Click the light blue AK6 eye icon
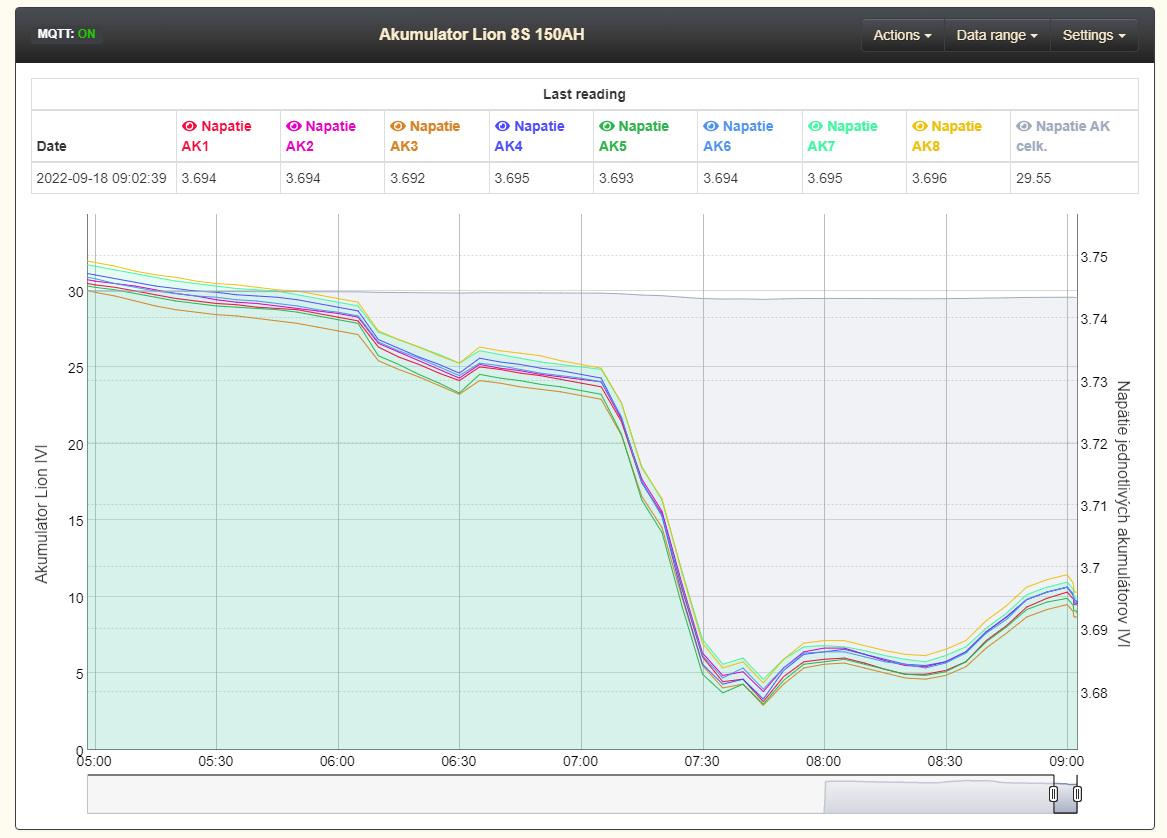 tap(710, 127)
